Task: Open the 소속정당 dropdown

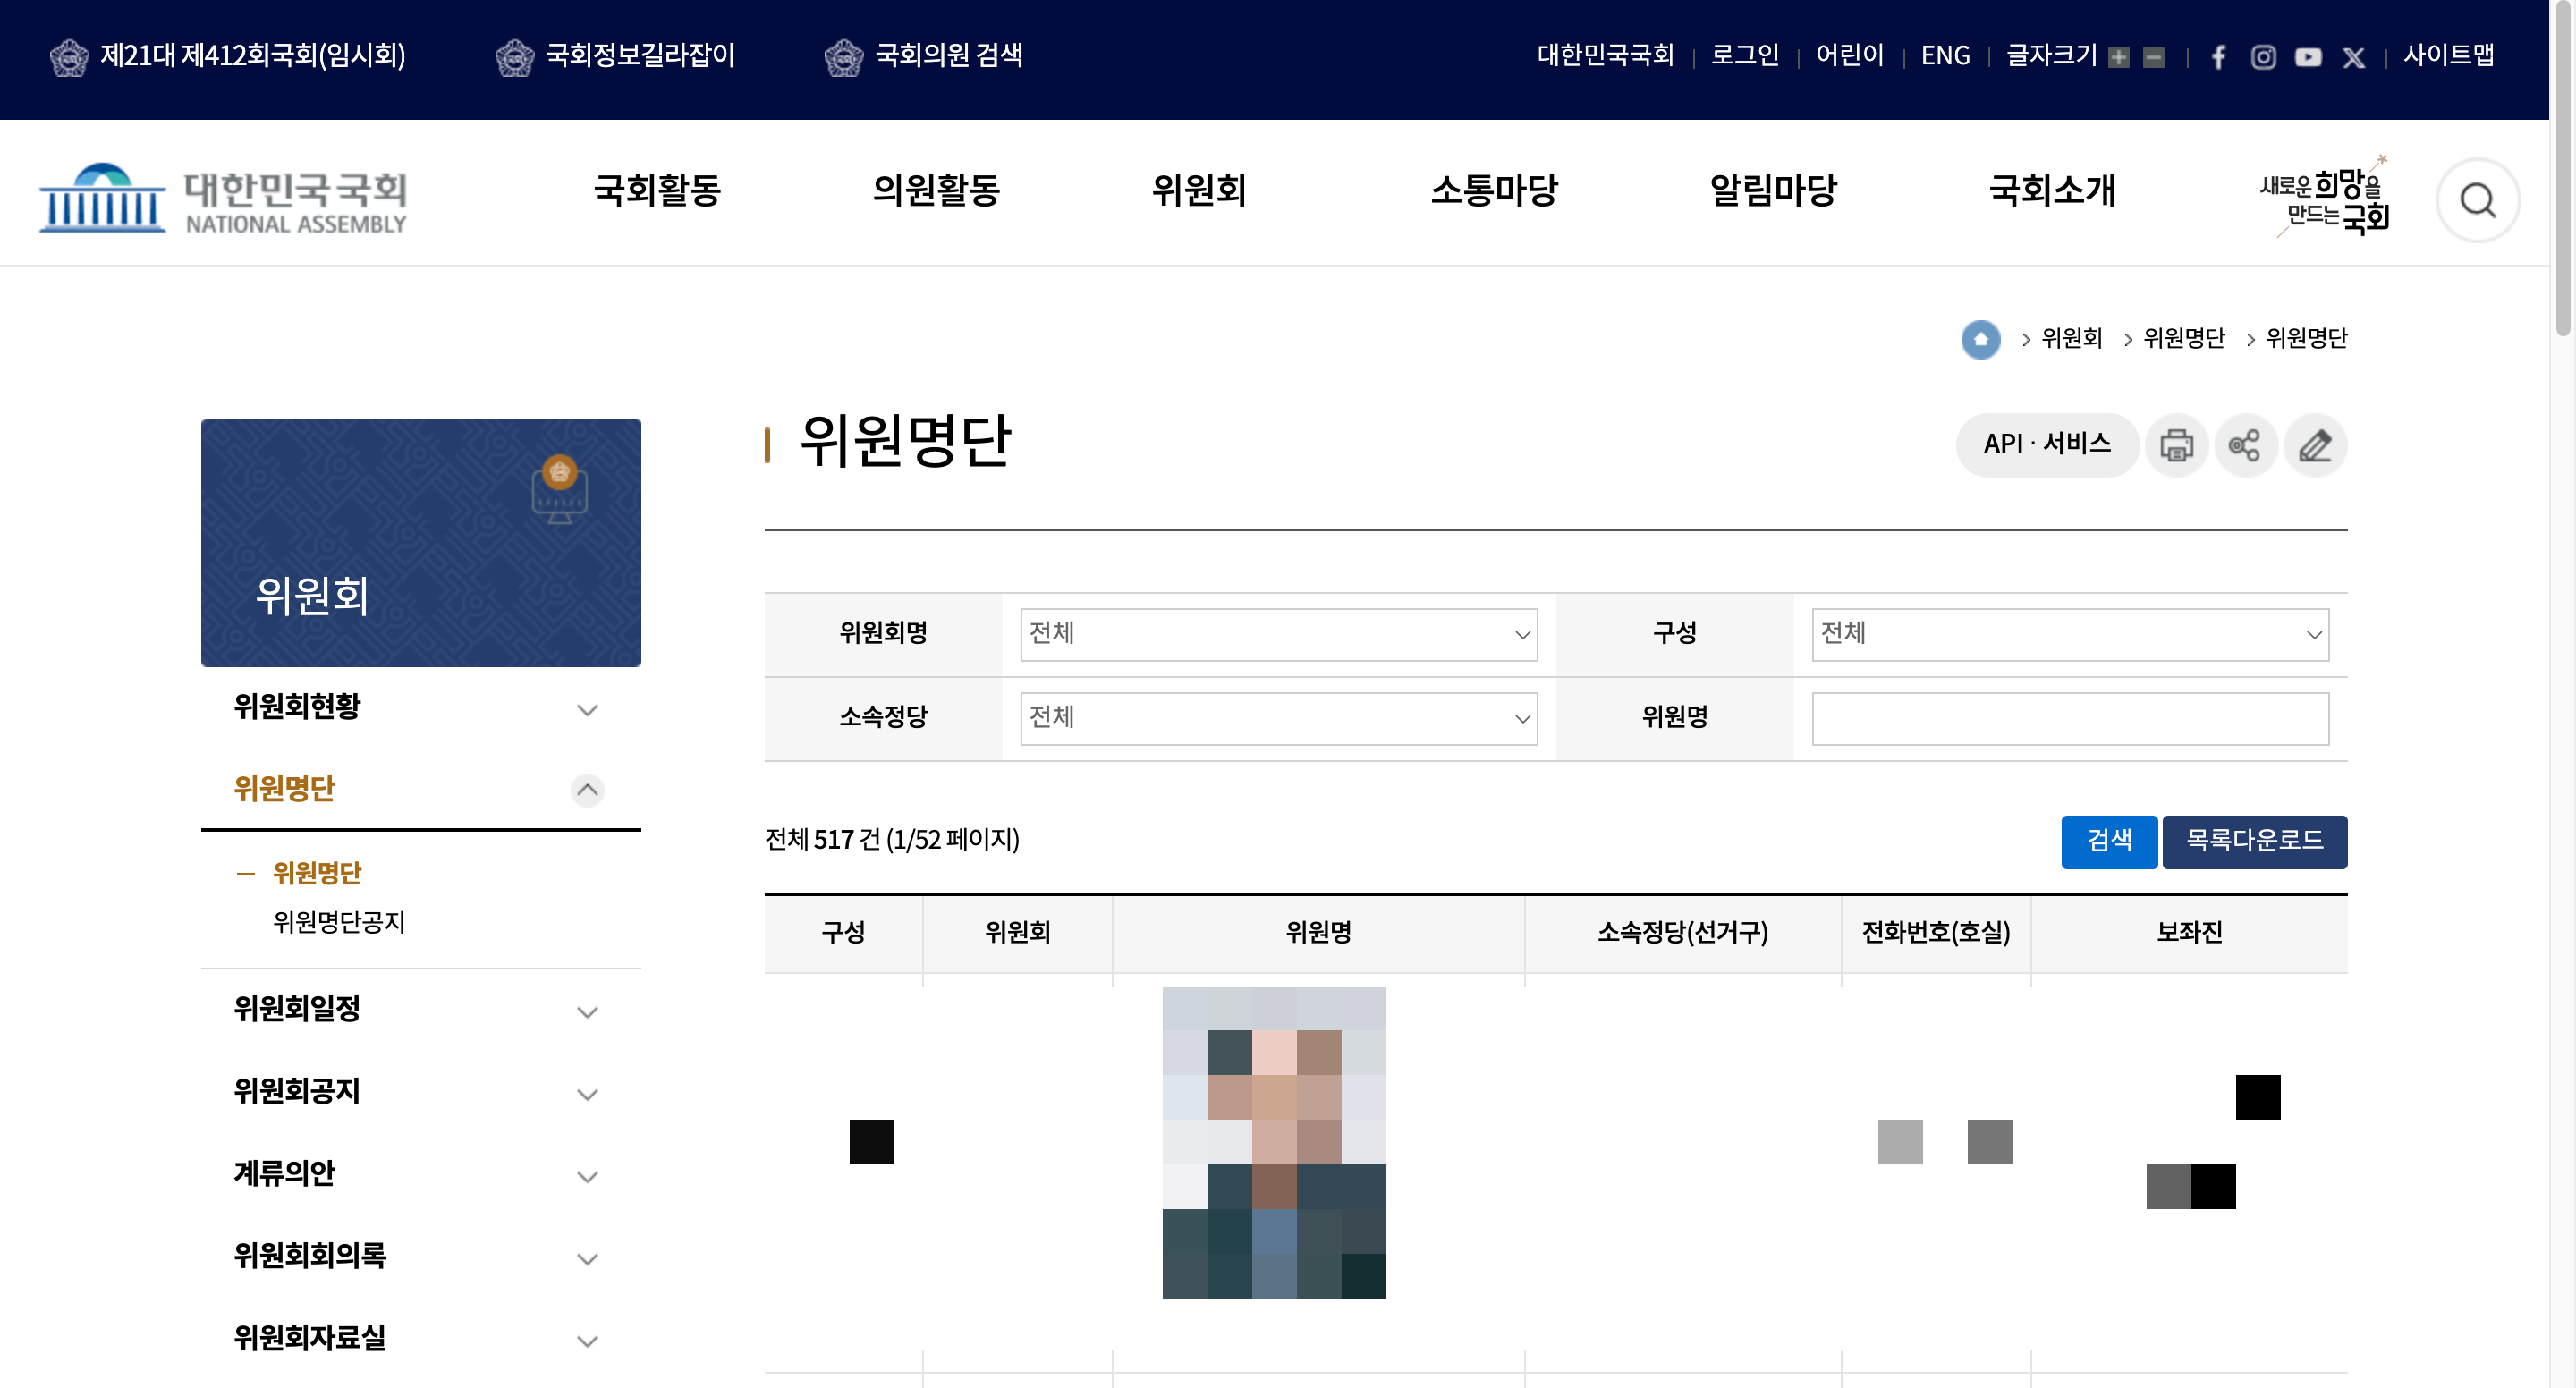Action: (1278, 718)
